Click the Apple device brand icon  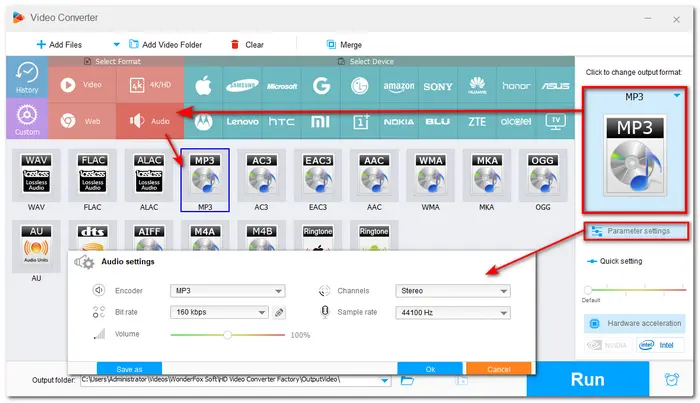[x=205, y=85]
